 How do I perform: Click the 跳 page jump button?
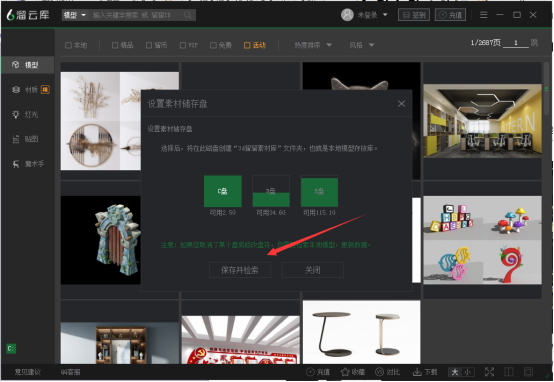[534, 43]
